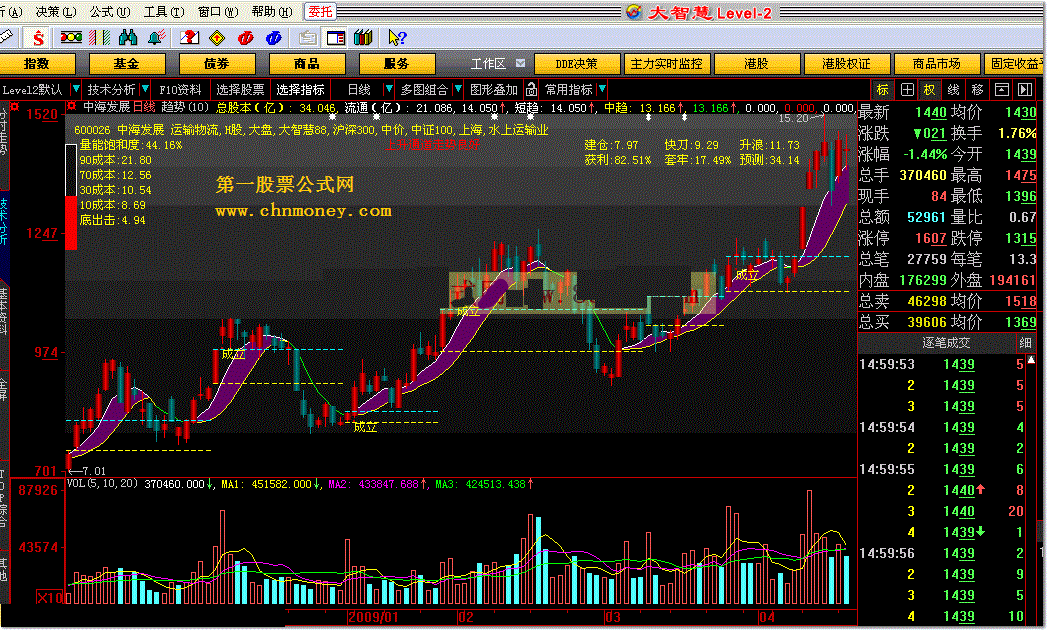Click the red gear icon beside 中海发展
This screenshot has height=632, width=1050.
point(71,106)
